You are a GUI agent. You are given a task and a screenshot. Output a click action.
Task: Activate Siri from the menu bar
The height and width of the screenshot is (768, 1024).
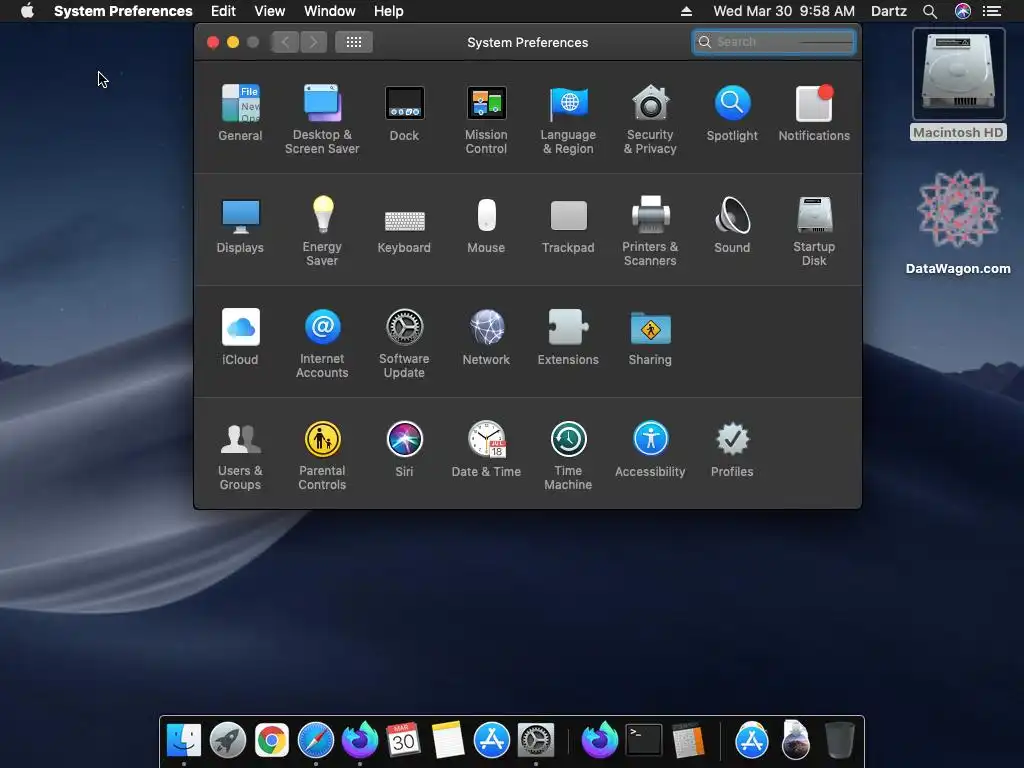pos(963,11)
